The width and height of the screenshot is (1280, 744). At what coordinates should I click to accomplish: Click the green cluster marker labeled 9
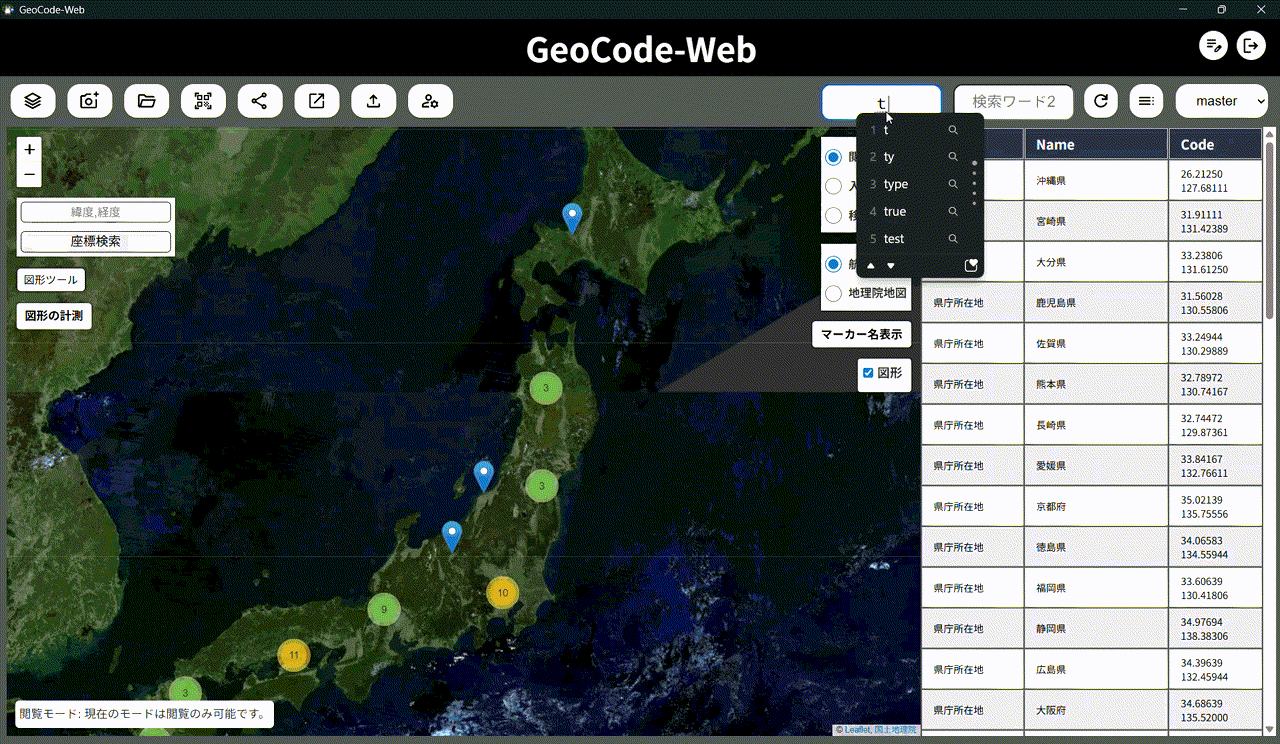384,608
